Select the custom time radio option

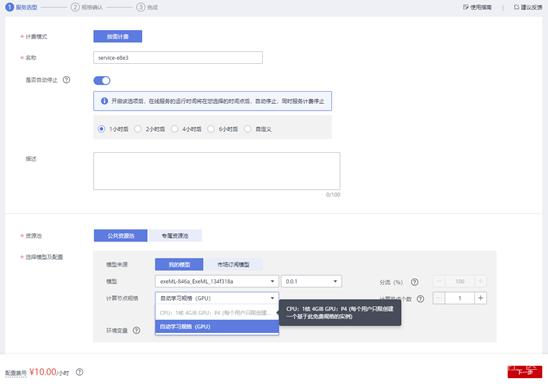click(x=248, y=129)
